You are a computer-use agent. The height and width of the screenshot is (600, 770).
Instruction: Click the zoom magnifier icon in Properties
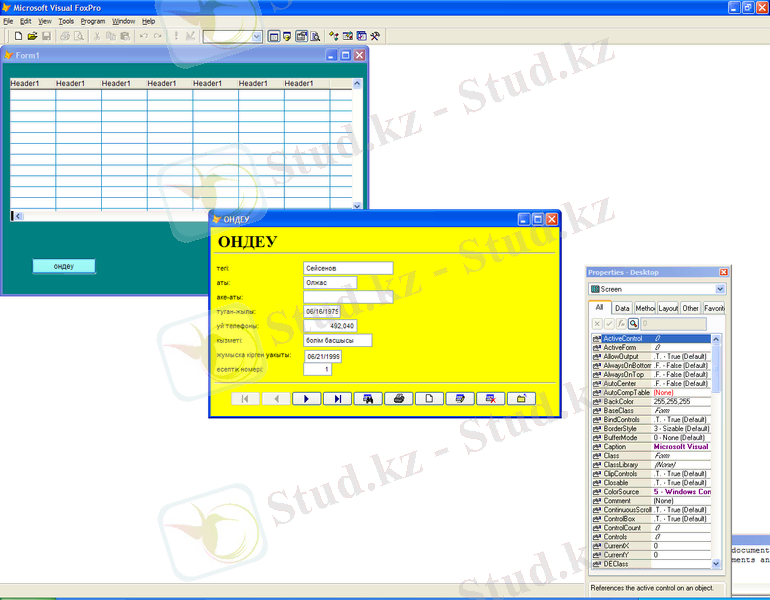(634, 324)
